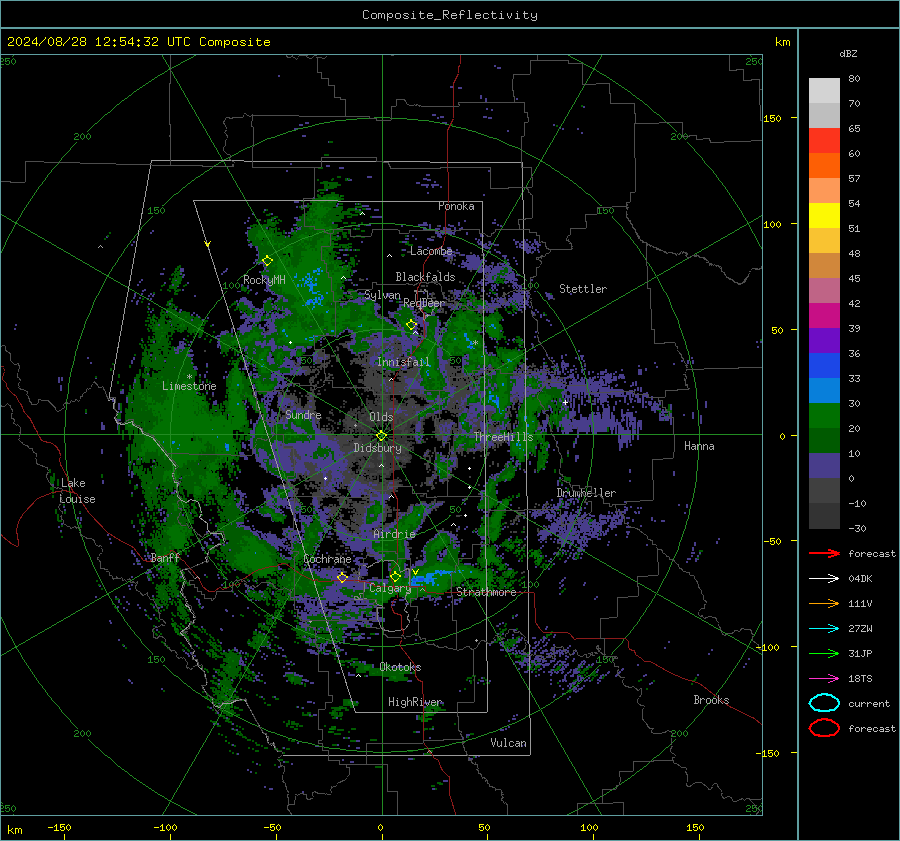Click the white plus marker west of Hanna
The height and width of the screenshot is (841, 900).
click(x=565, y=402)
